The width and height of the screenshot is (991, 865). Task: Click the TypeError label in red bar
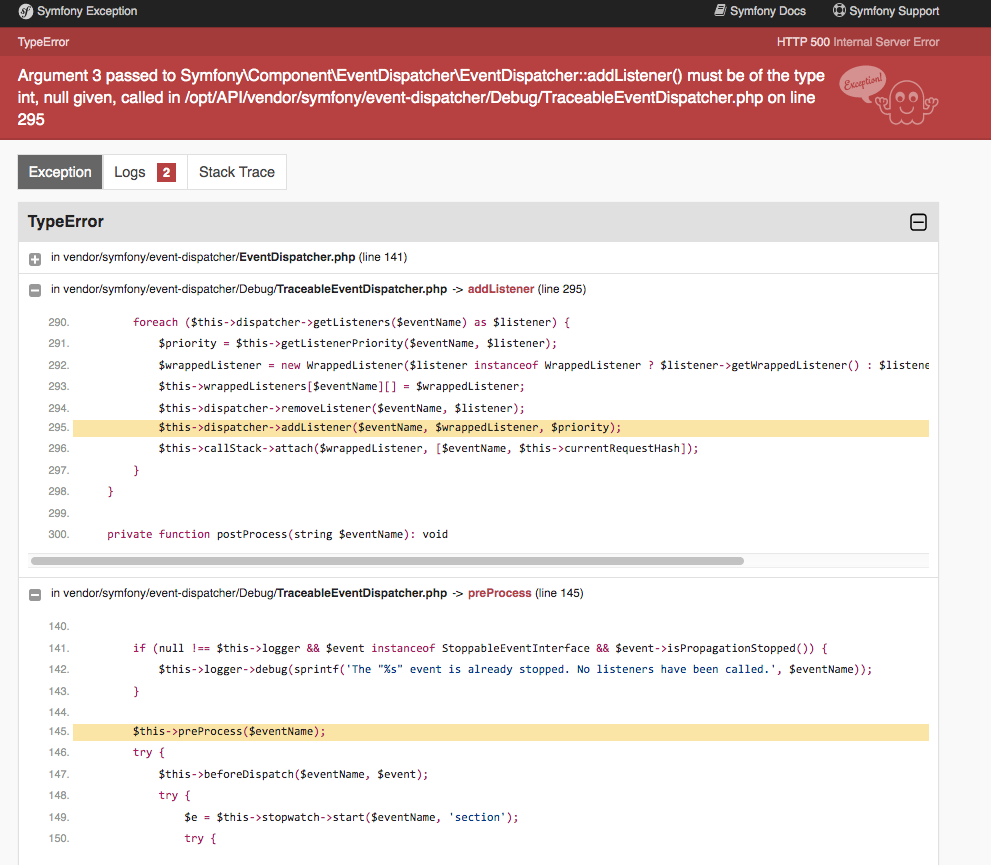(43, 42)
